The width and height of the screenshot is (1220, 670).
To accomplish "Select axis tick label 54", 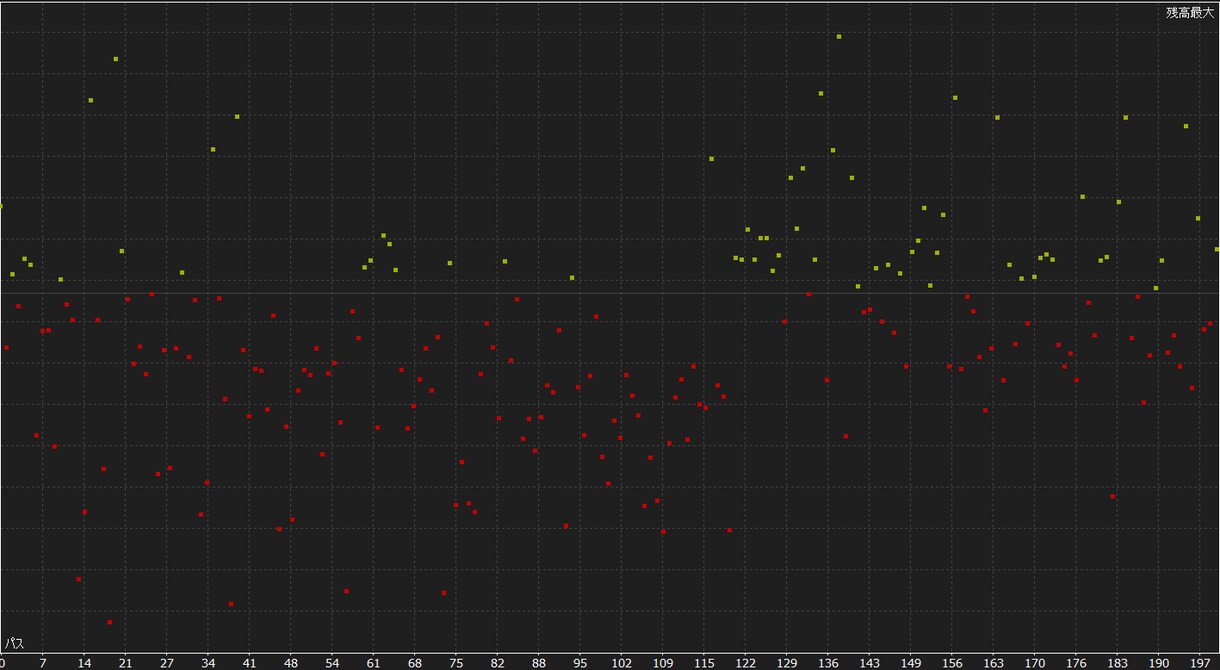I will pos(332,662).
